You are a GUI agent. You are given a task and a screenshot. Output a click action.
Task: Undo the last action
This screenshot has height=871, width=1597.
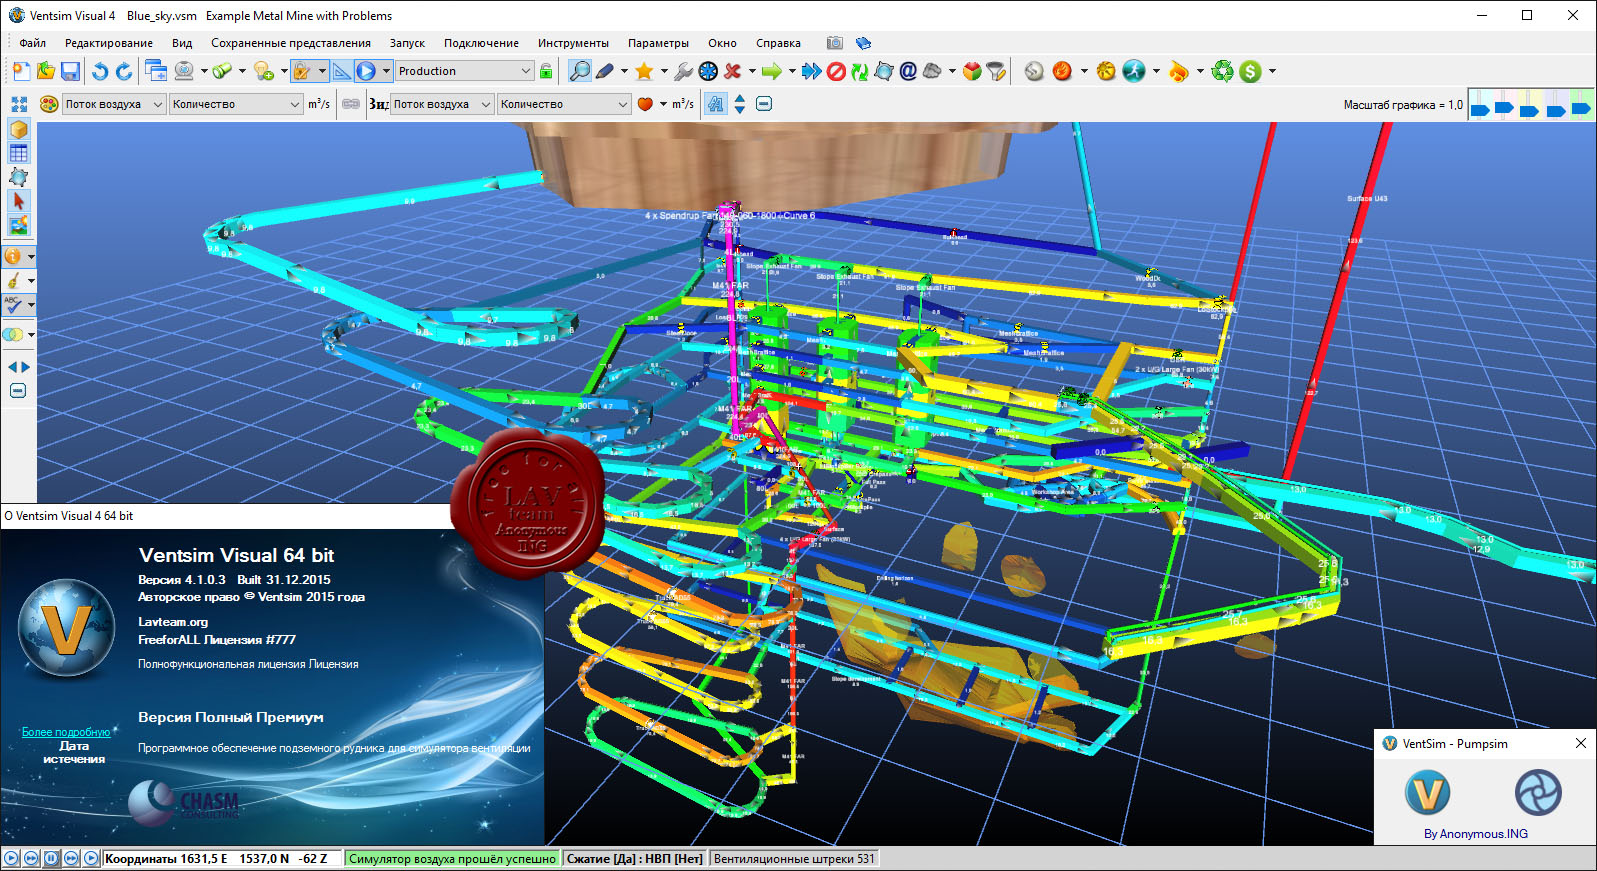point(100,71)
